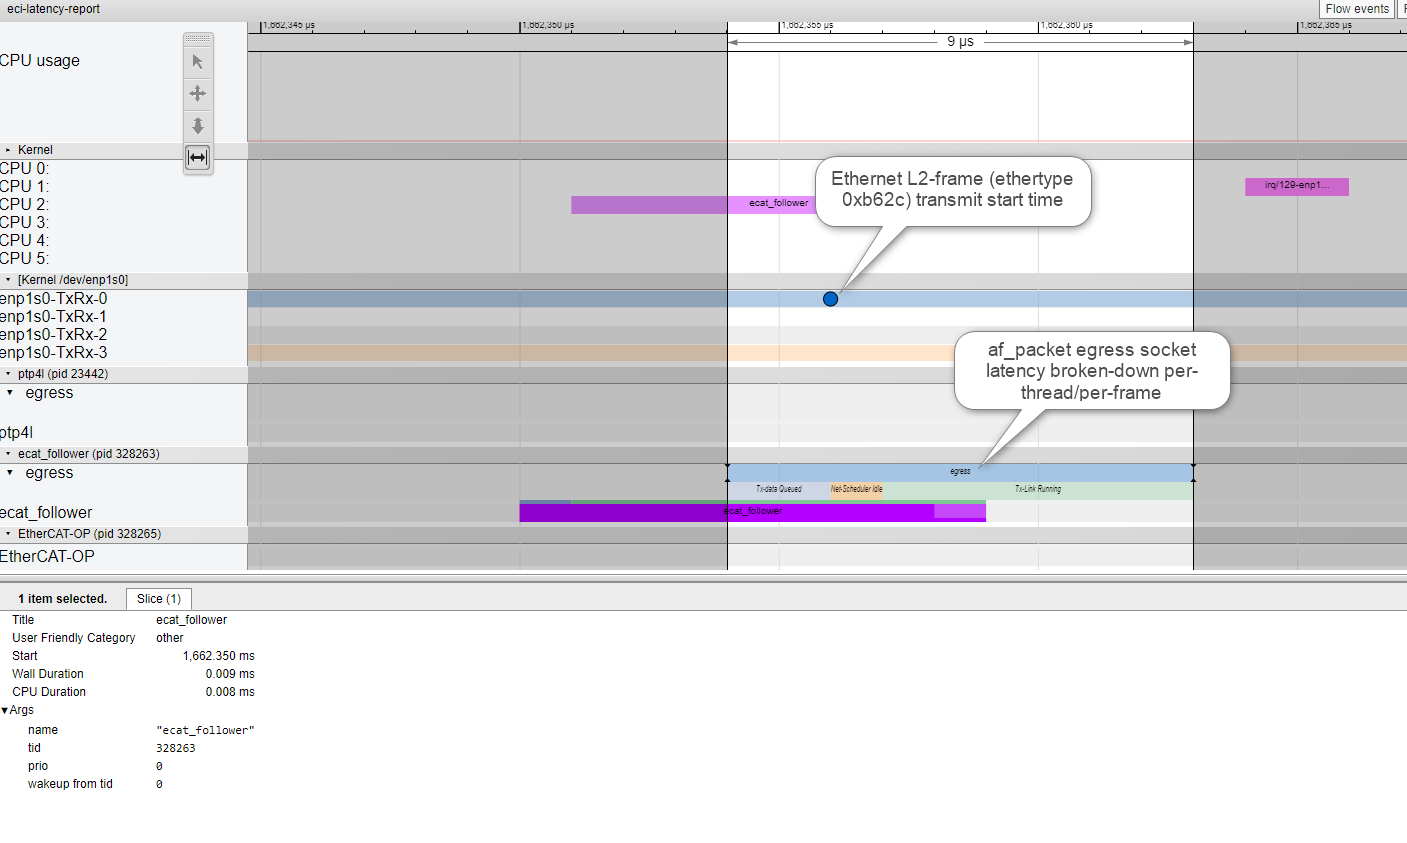
Task: Select the timing range tool
Action: tap(198, 158)
